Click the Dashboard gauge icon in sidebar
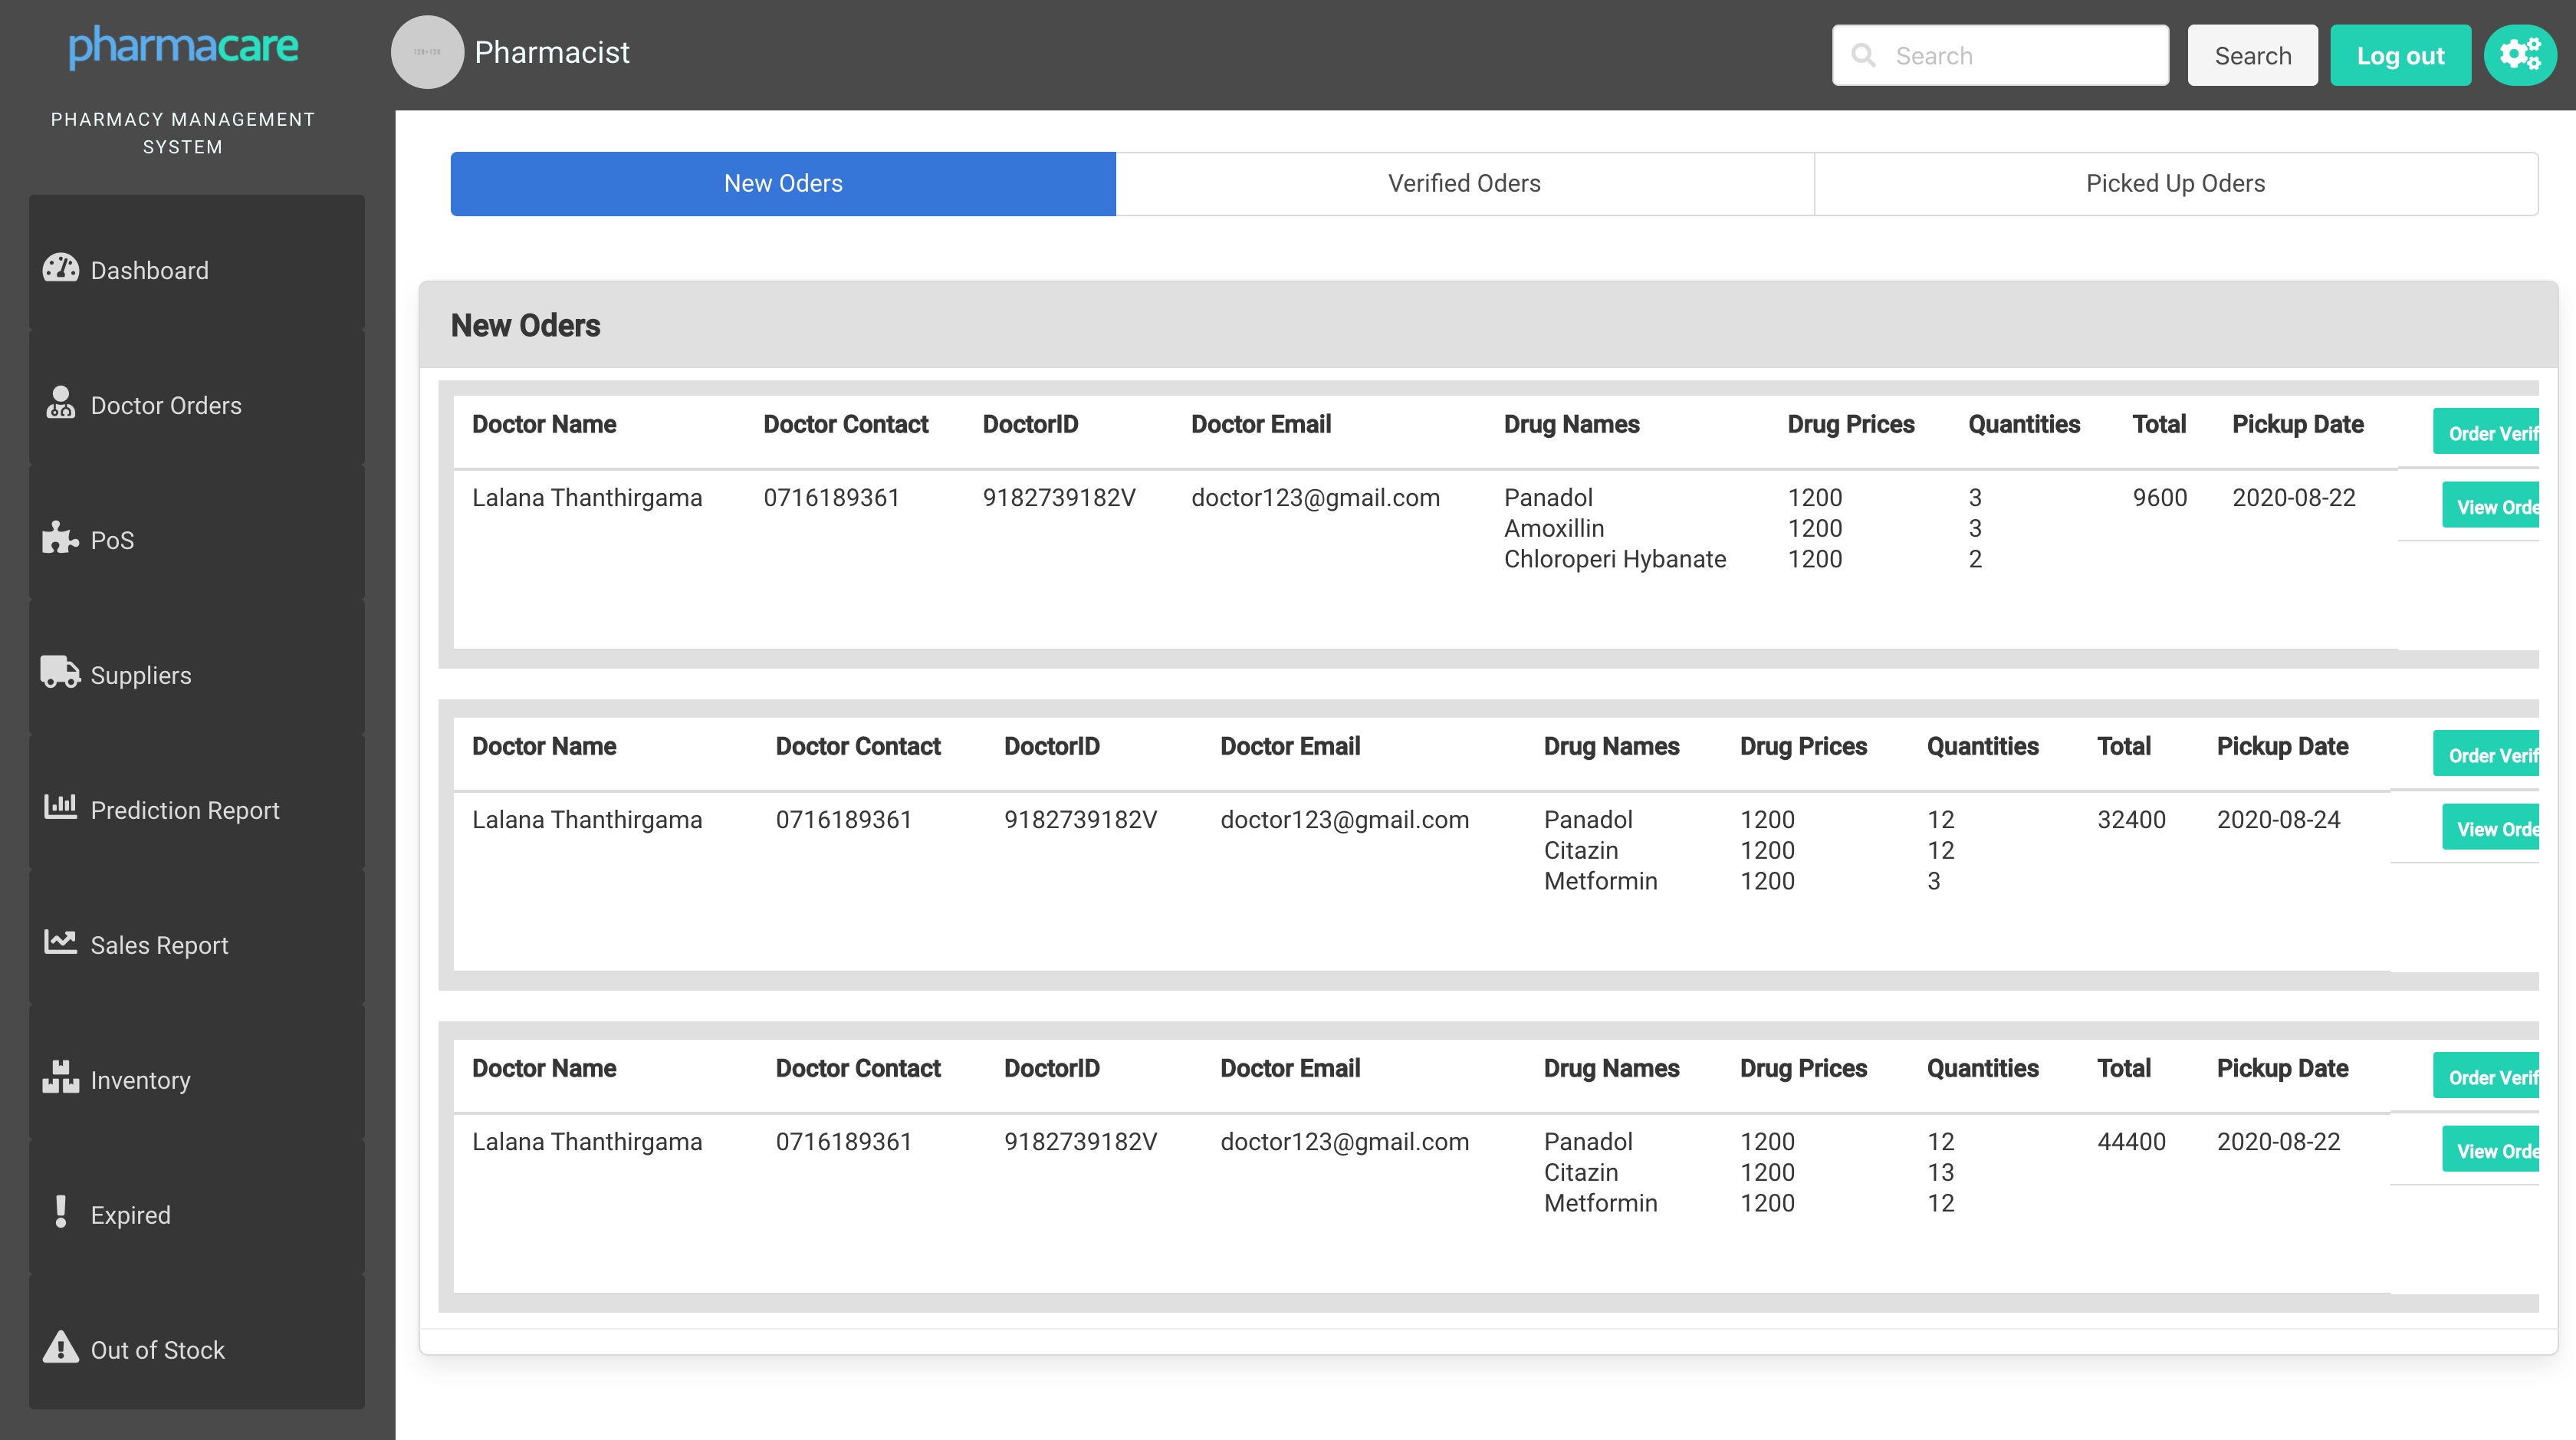The width and height of the screenshot is (2576, 1440). [x=60, y=268]
